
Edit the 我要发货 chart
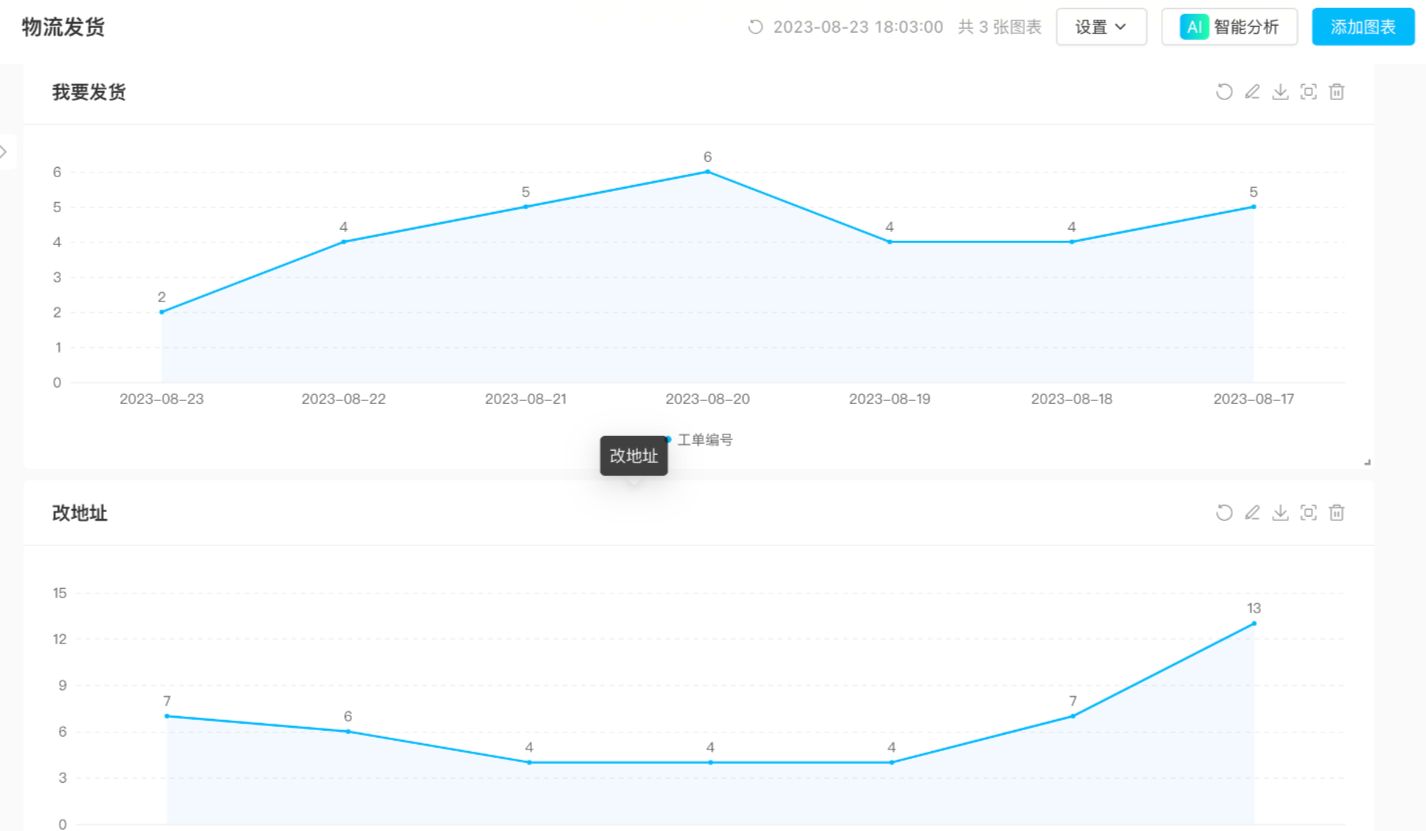point(1252,92)
